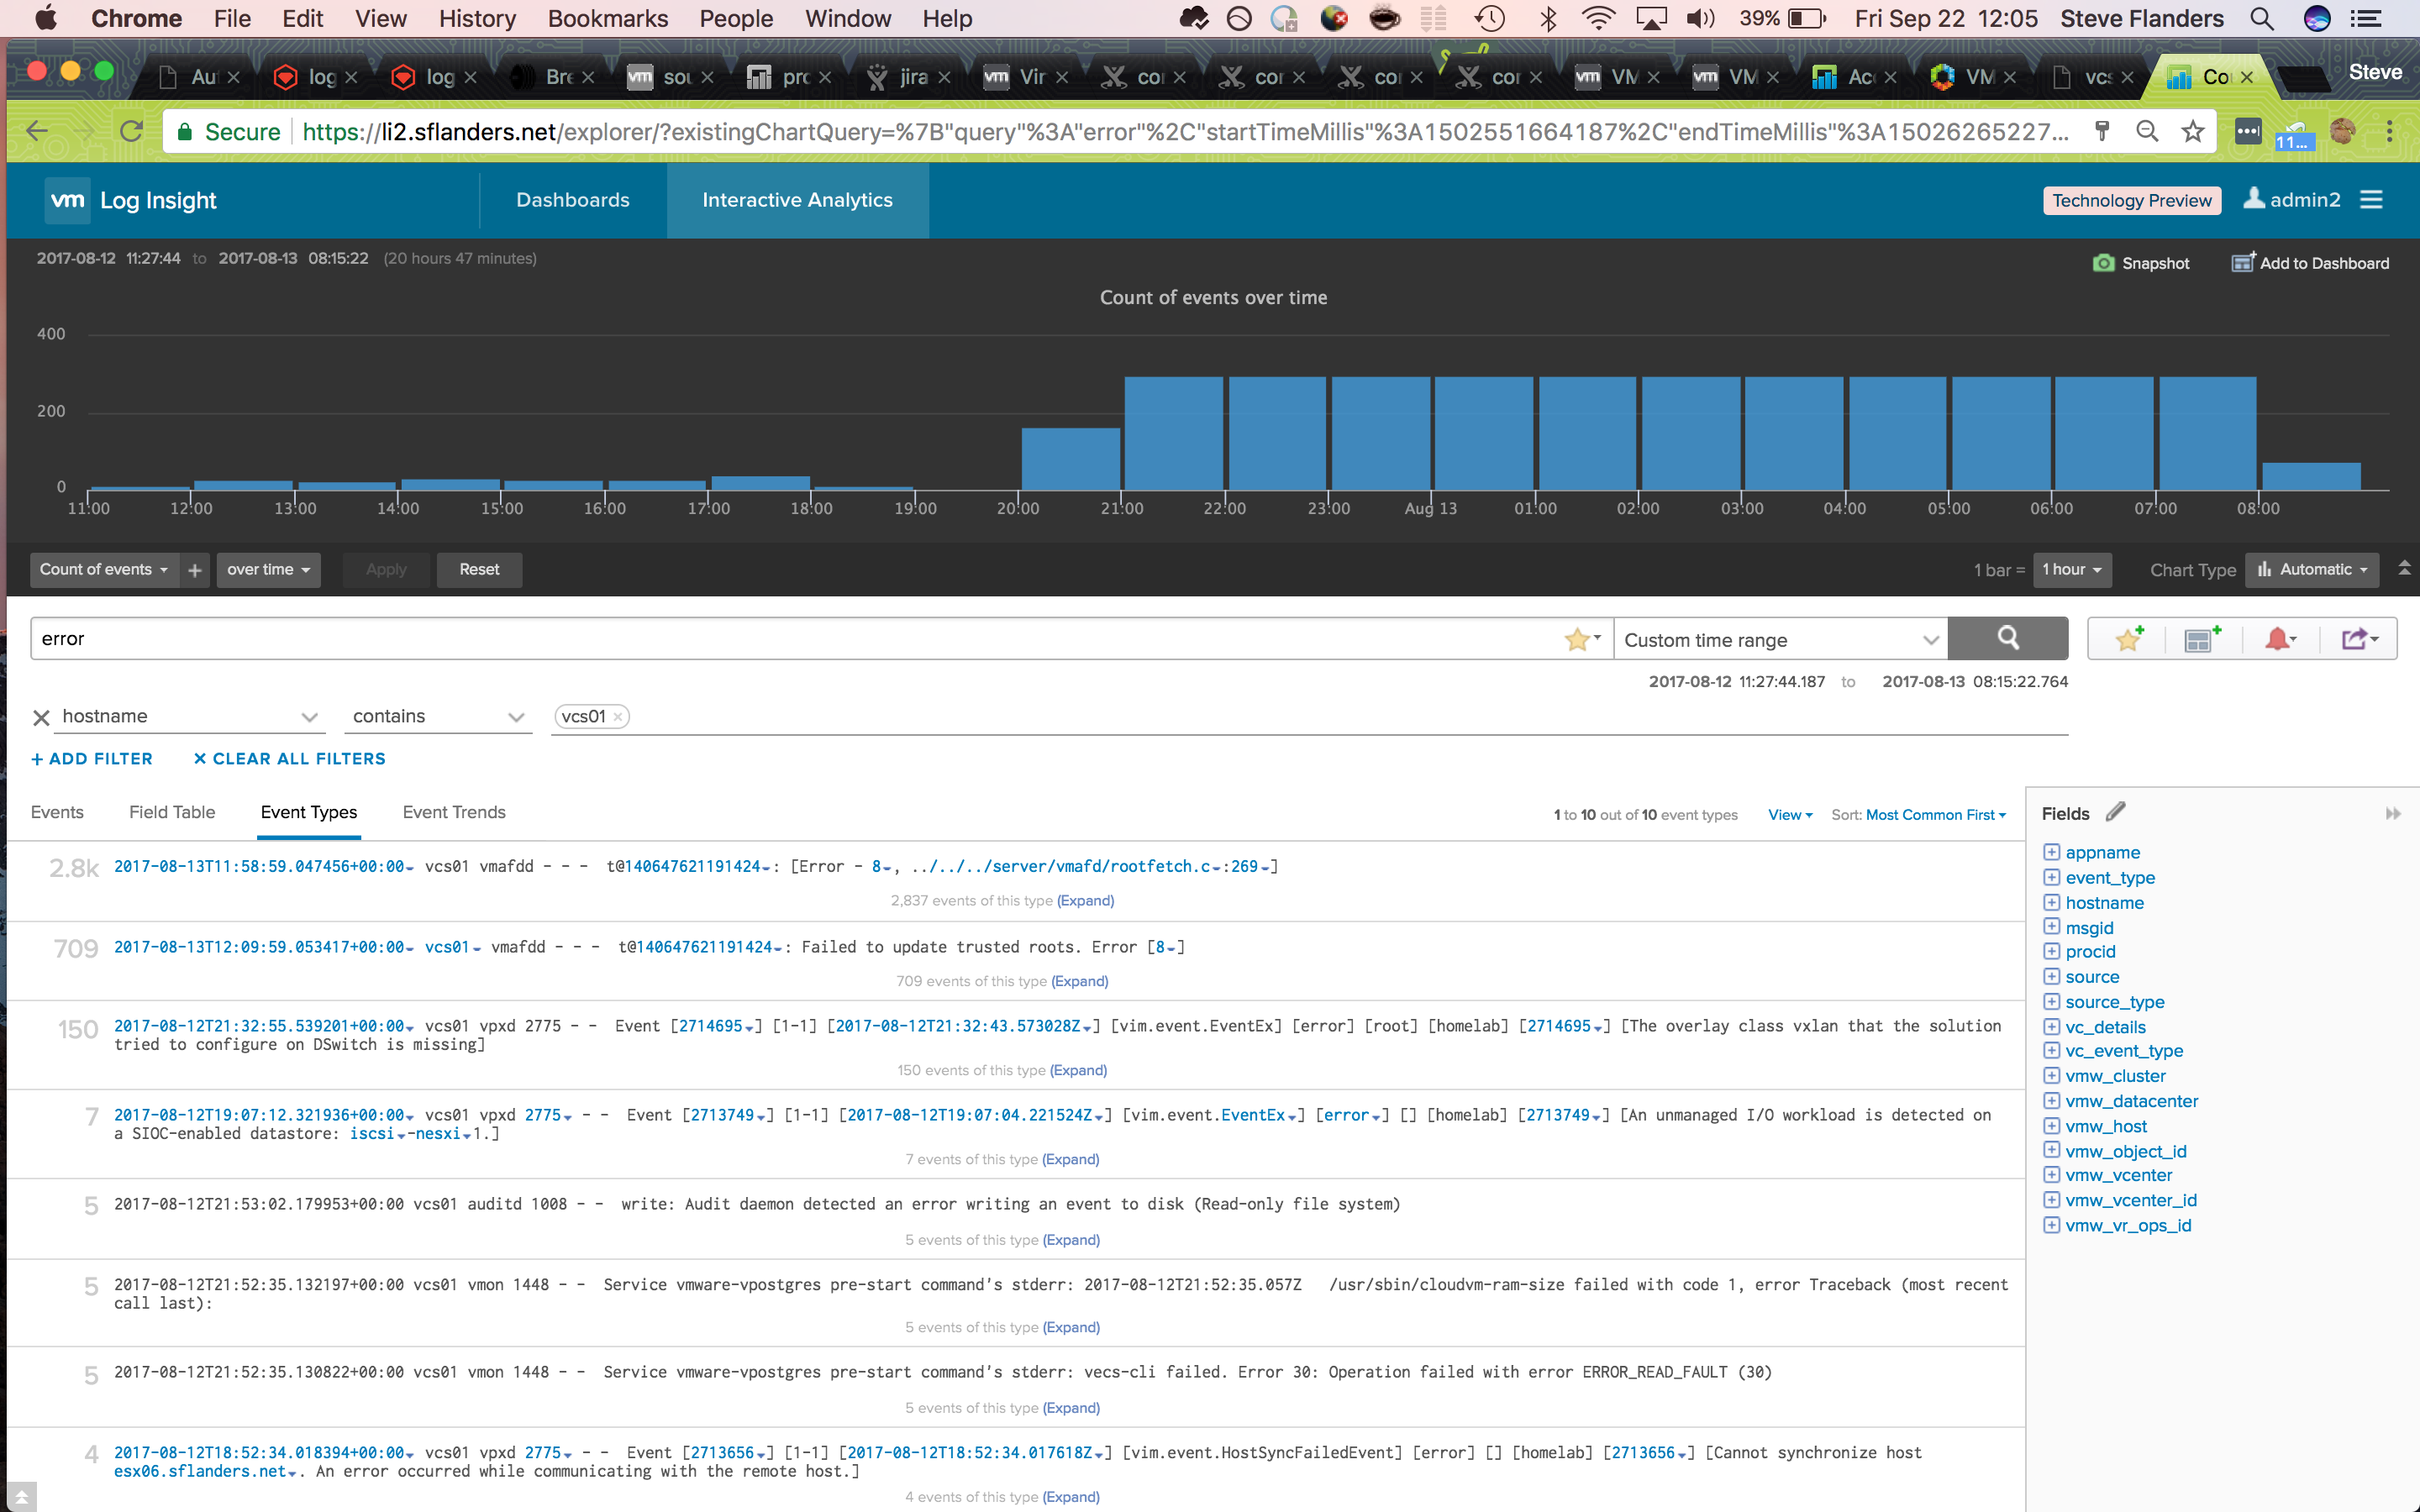Click CLEAR ALL FILTERS link
The width and height of the screenshot is (2420, 1512).
tap(289, 759)
